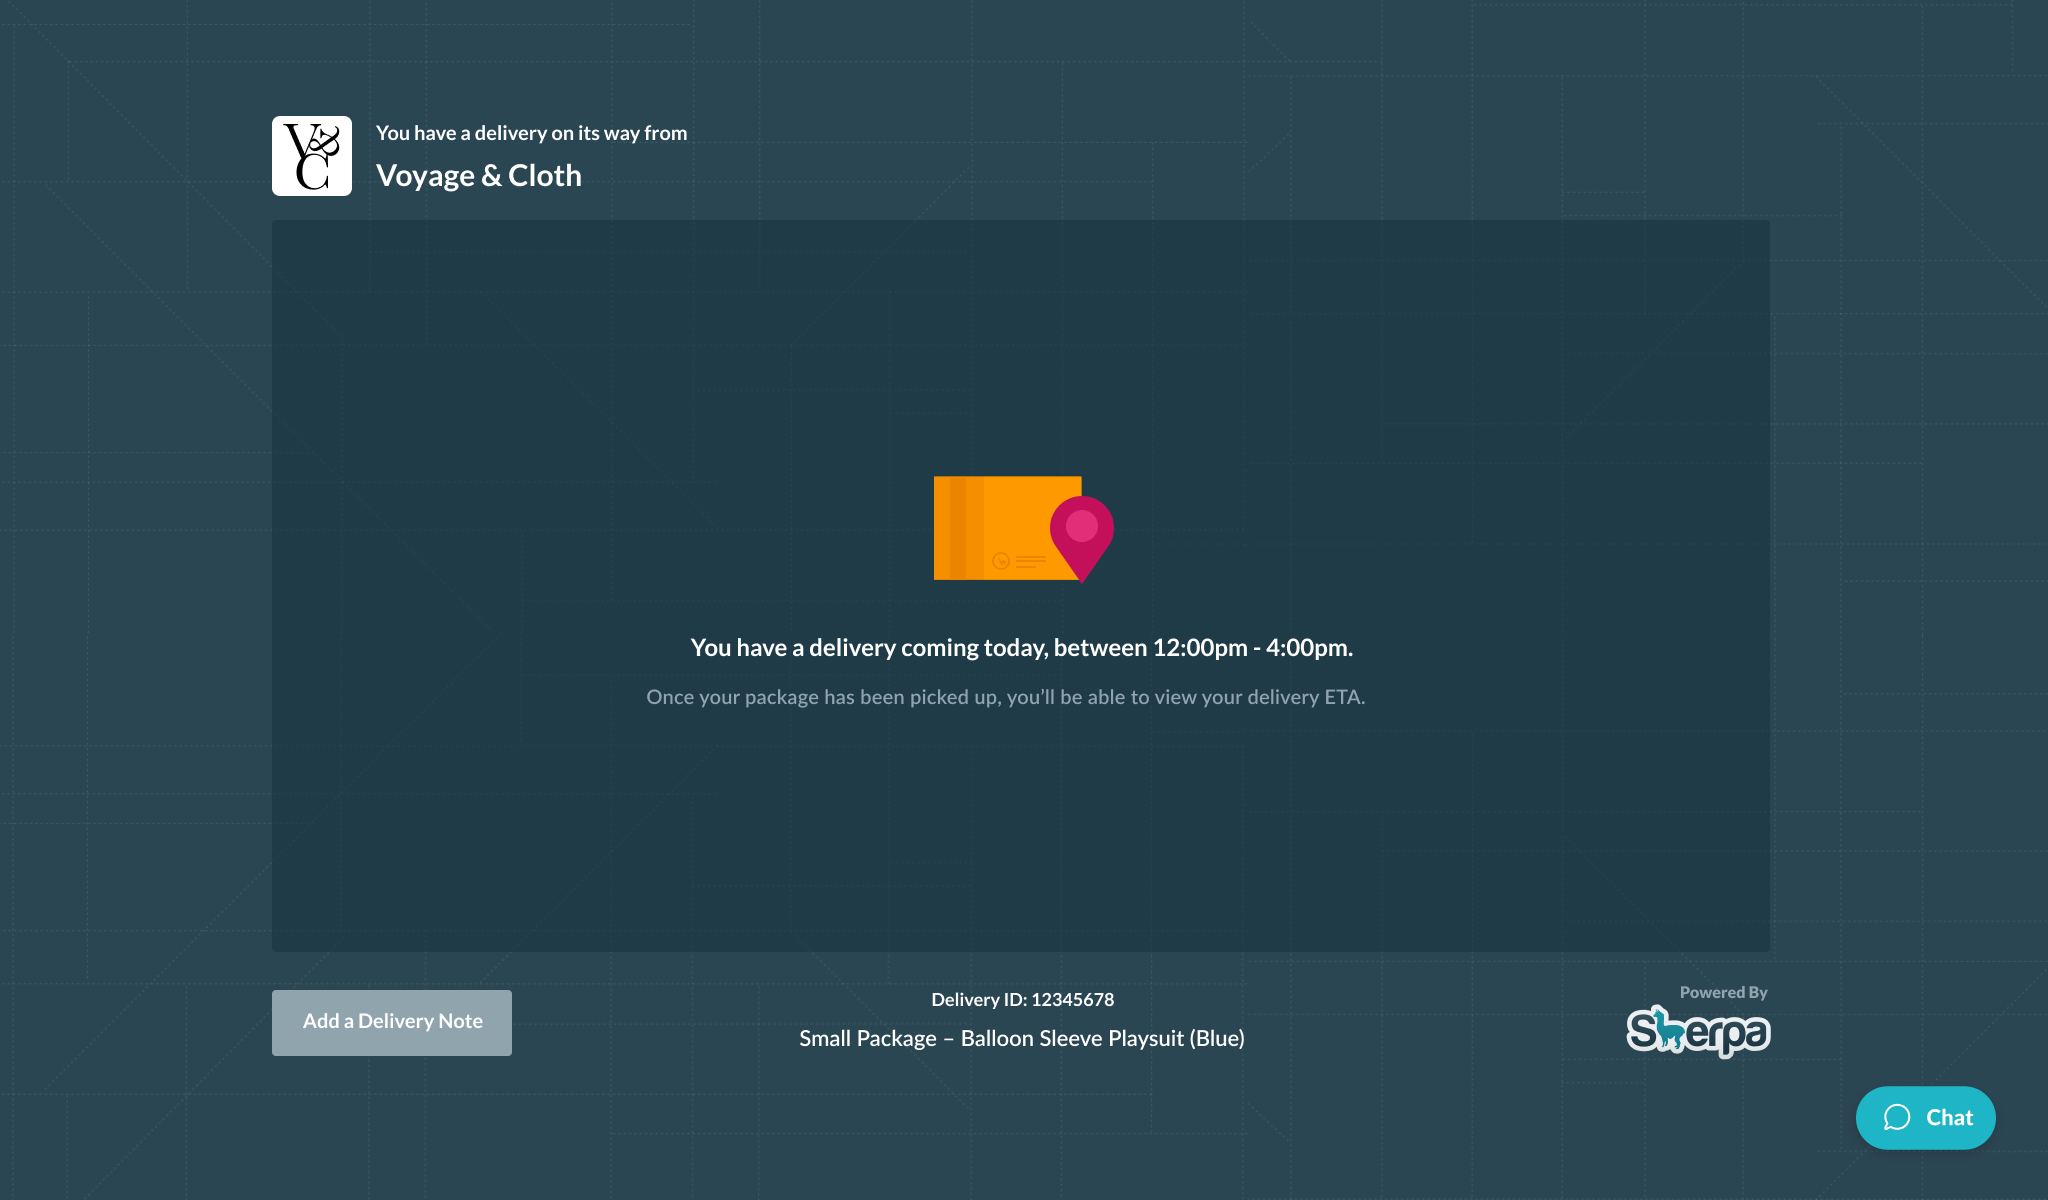Click the Powered By label
The image size is (2048, 1200).
click(1723, 992)
